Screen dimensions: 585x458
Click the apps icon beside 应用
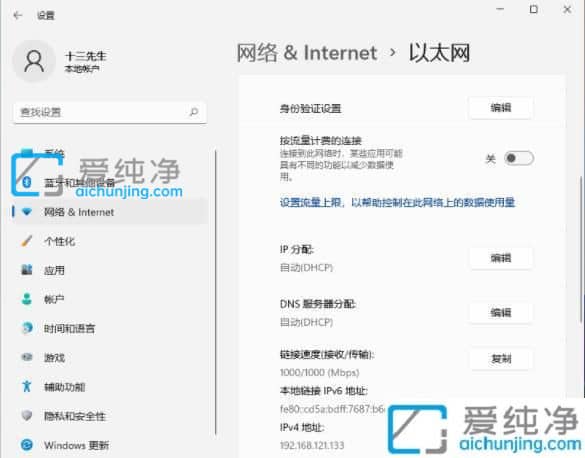coord(26,270)
